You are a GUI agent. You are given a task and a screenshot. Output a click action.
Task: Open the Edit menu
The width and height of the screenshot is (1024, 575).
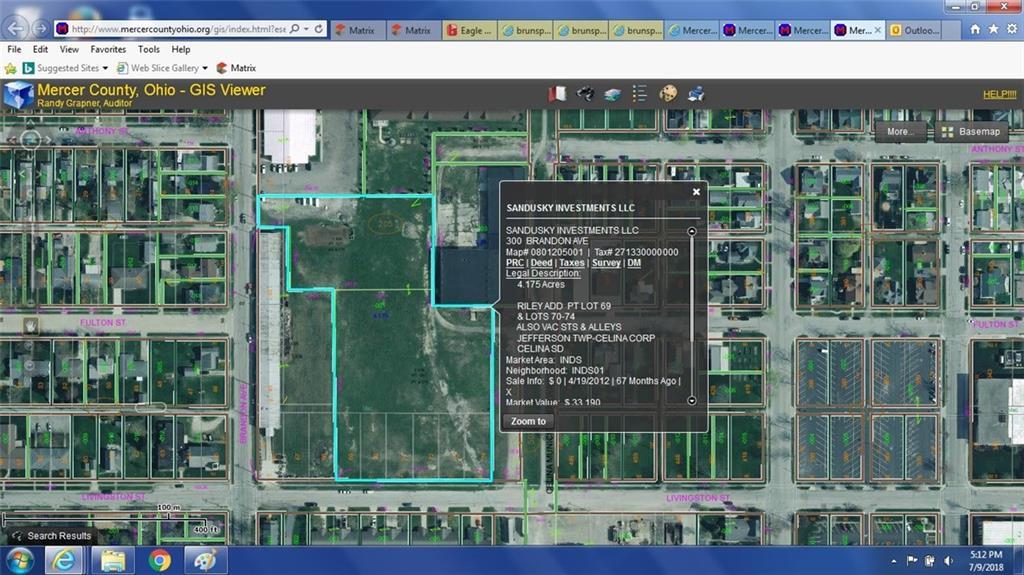(x=40, y=49)
